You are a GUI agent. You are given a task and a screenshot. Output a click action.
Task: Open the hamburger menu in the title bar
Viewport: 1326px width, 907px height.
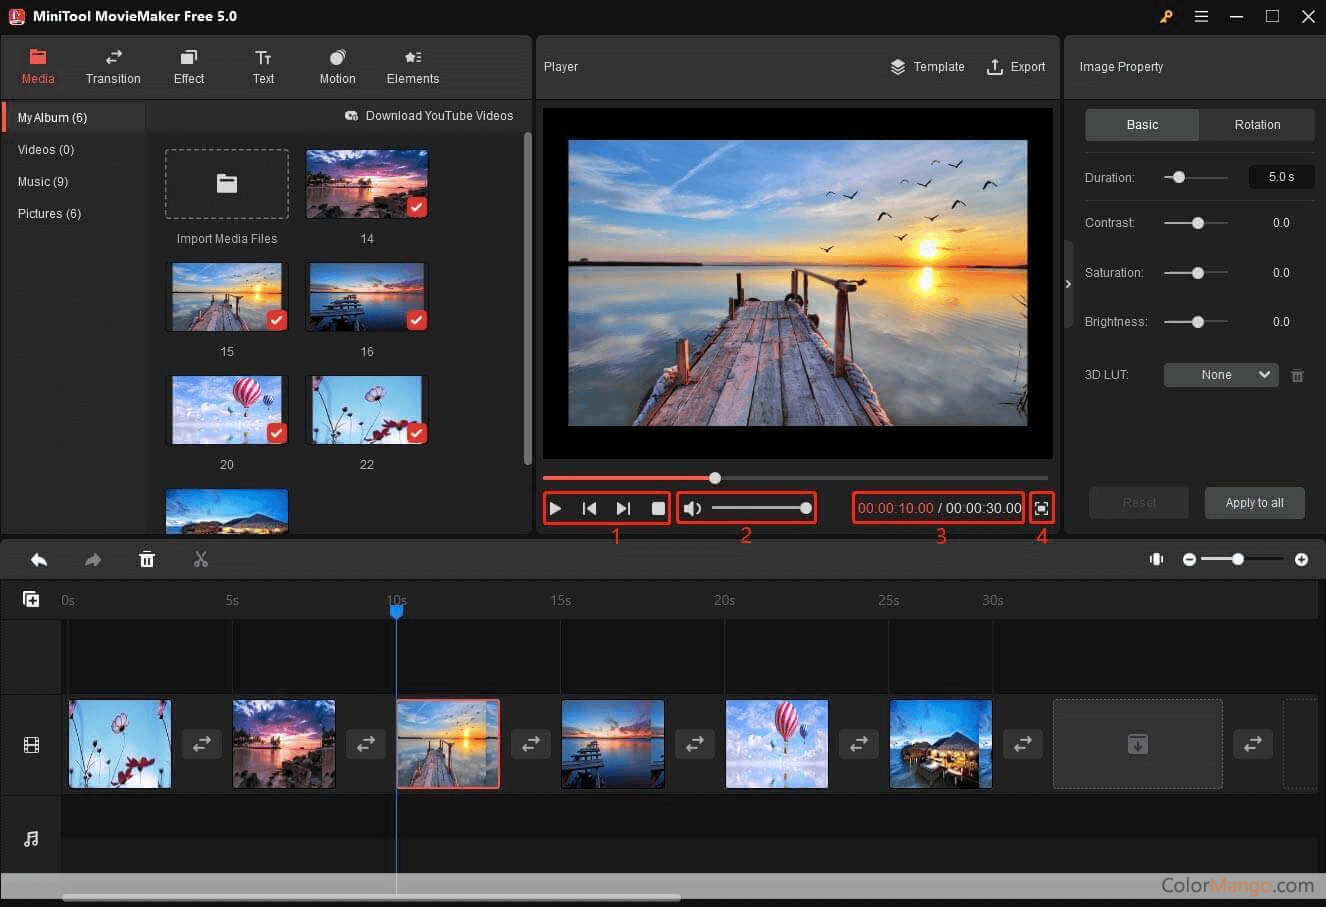coord(1201,16)
